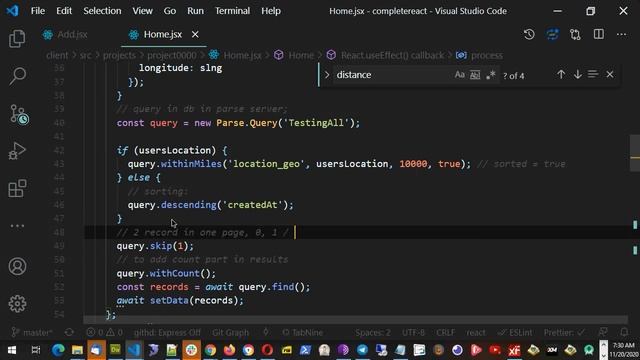Image resolution: width=640 pixels, height=360 pixels.
Task: Click the blue sync changes icon in editor toolbar
Action: point(553,34)
